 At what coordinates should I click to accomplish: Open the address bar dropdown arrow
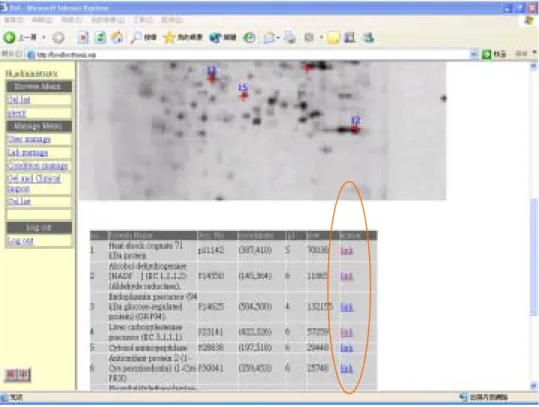pyautogui.click(x=473, y=54)
